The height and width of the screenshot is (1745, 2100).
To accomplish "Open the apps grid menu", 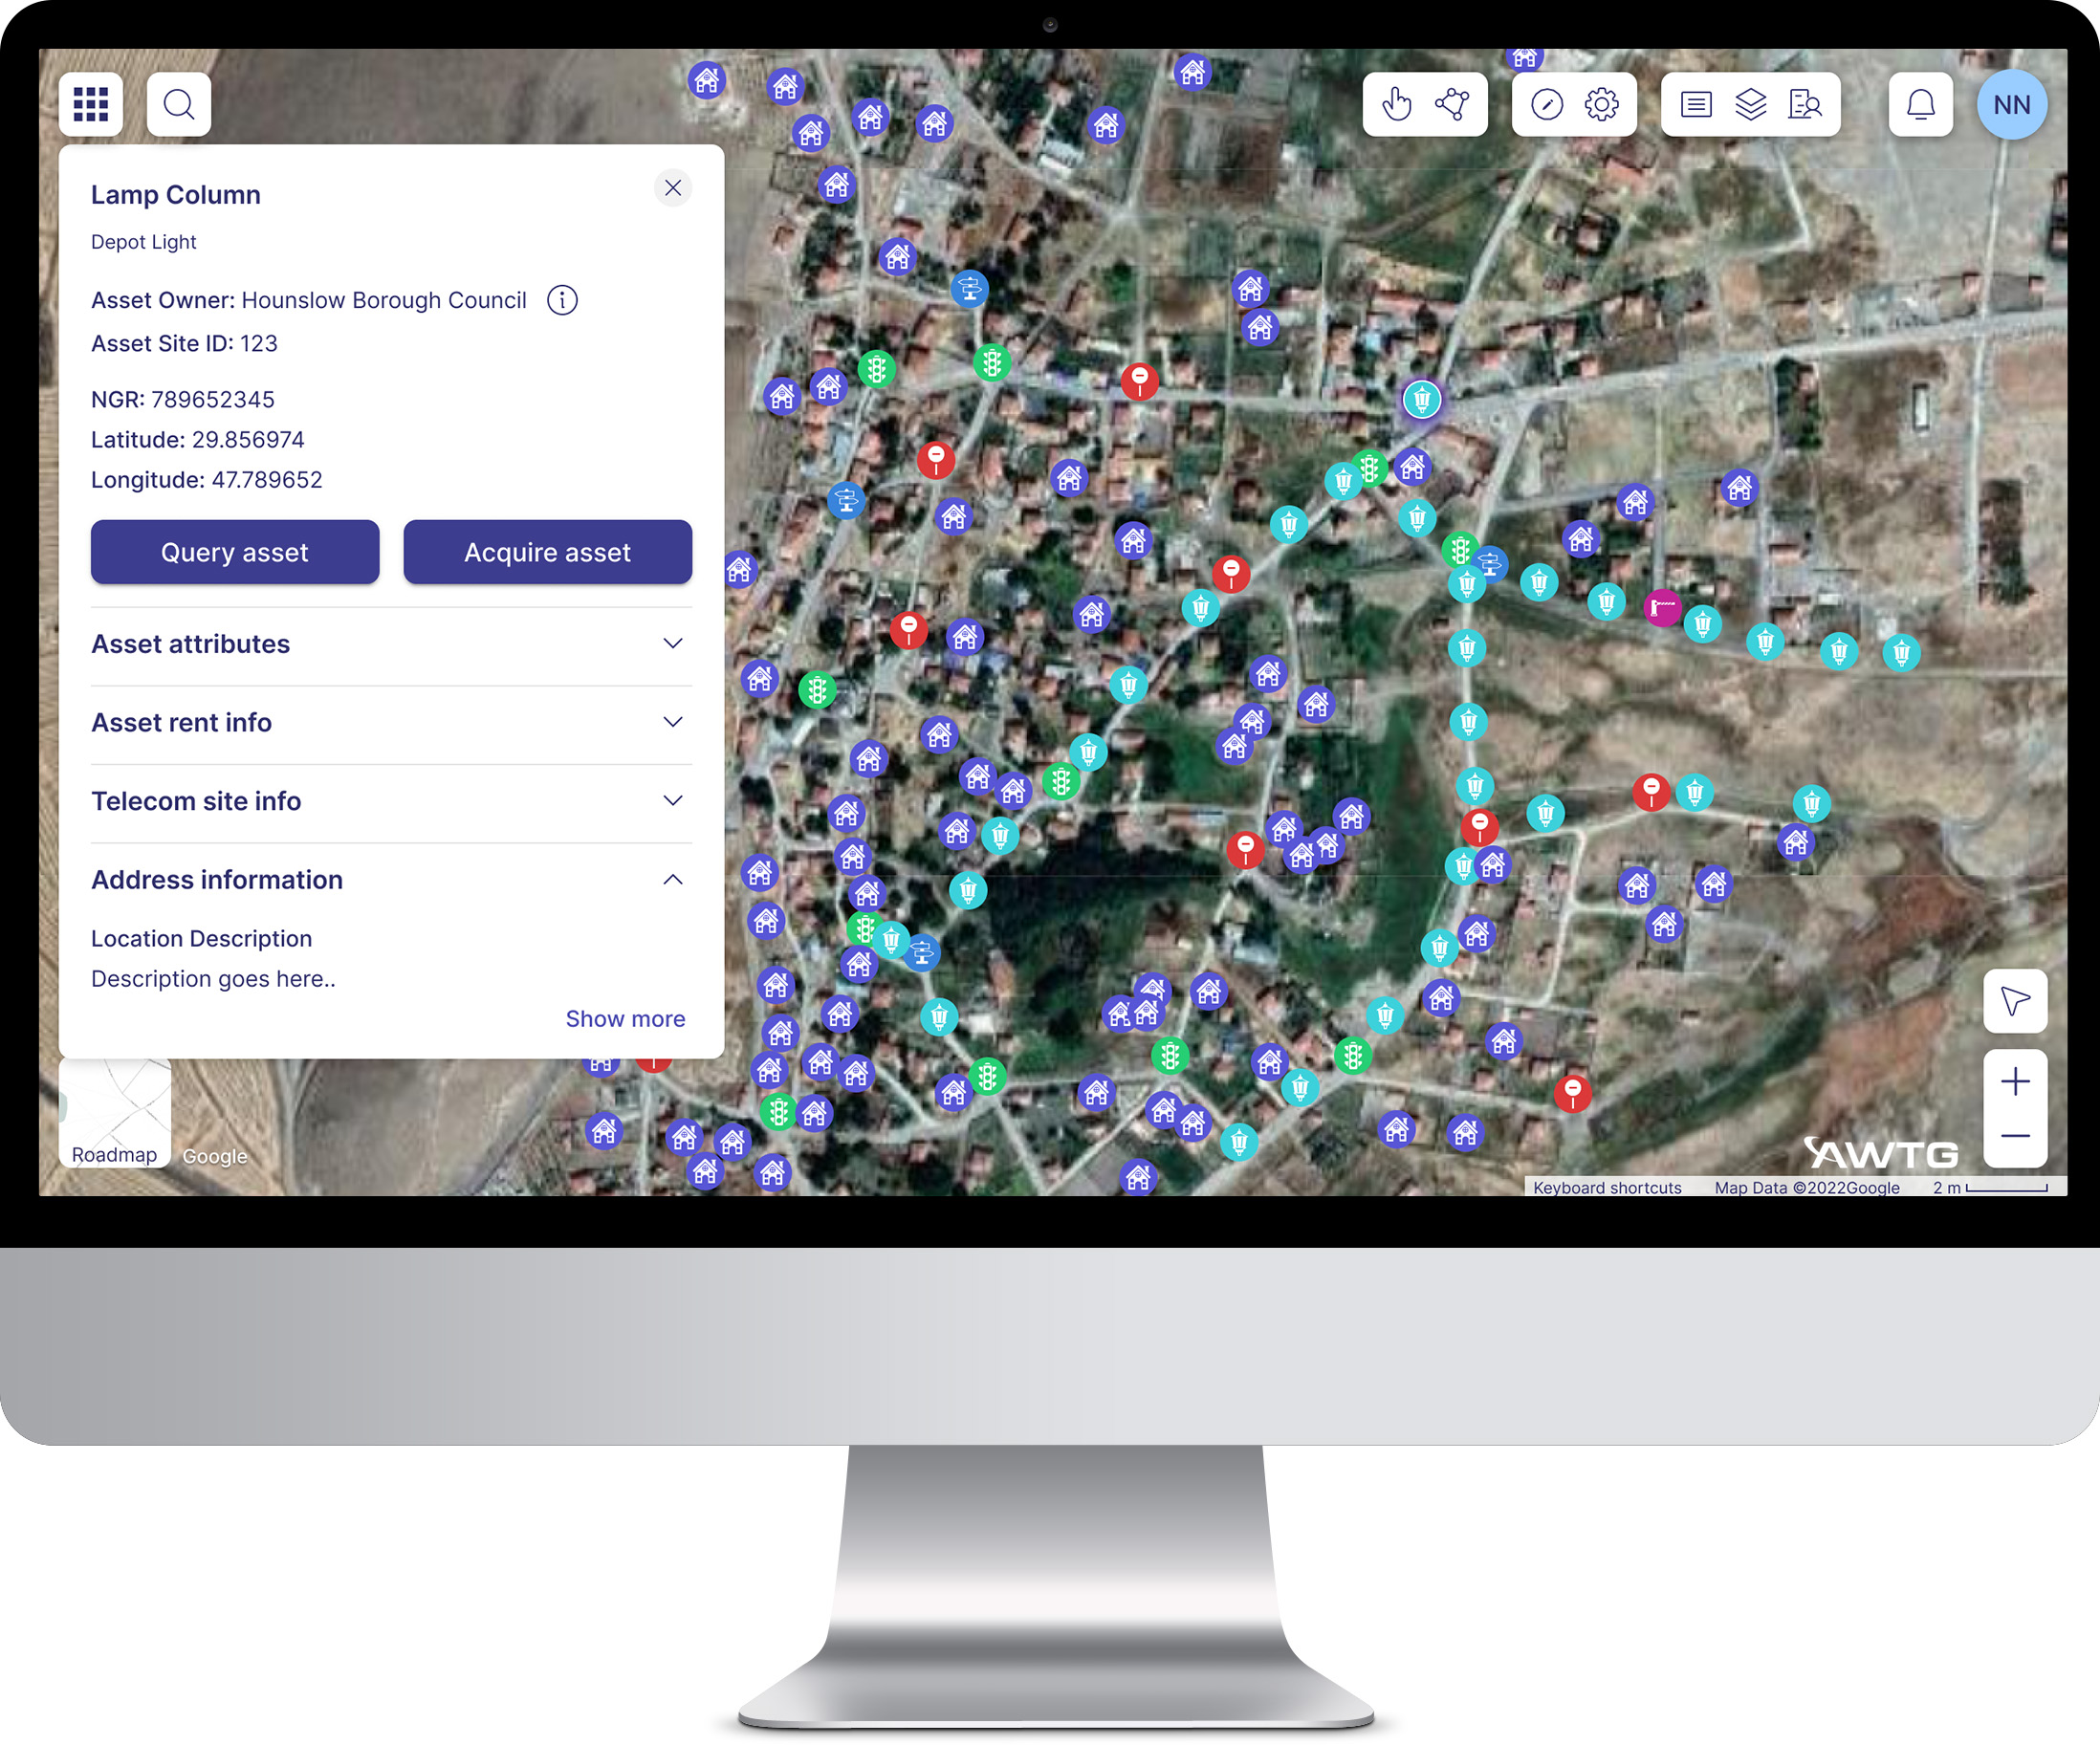I will pyautogui.click(x=91, y=104).
